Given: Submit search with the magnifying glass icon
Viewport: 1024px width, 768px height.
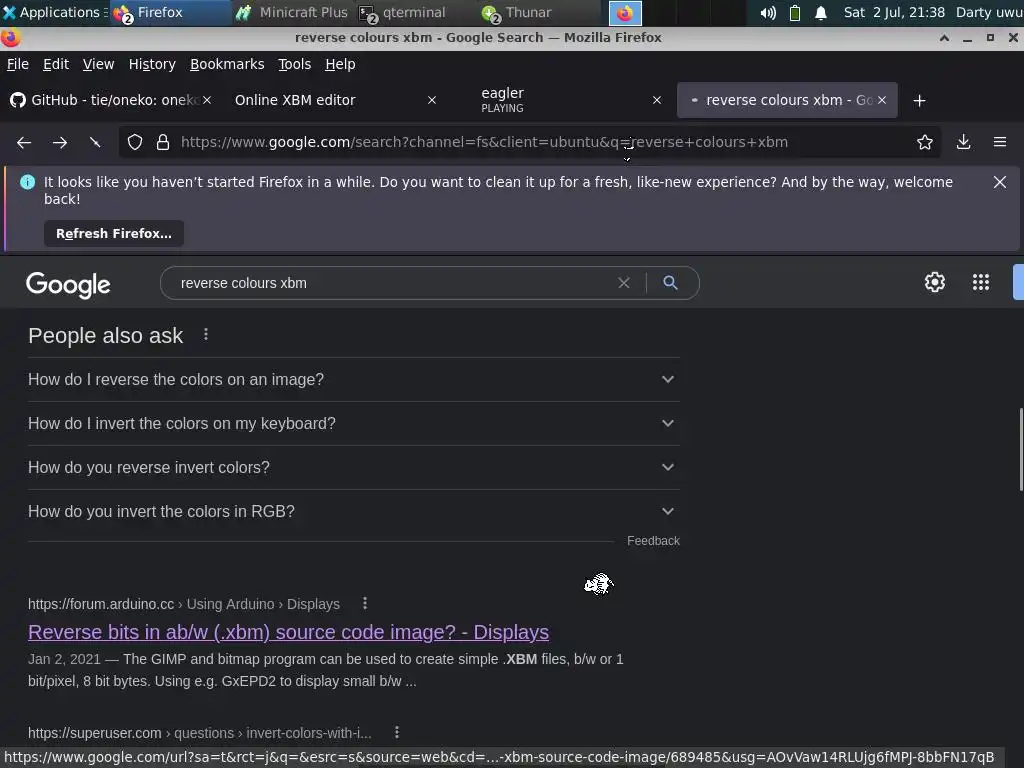Looking at the screenshot, I should tap(670, 283).
